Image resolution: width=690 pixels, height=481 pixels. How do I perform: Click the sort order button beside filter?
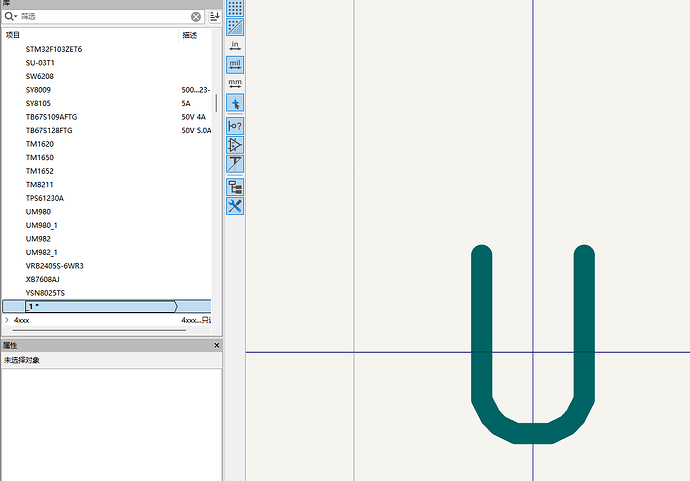click(x=214, y=17)
